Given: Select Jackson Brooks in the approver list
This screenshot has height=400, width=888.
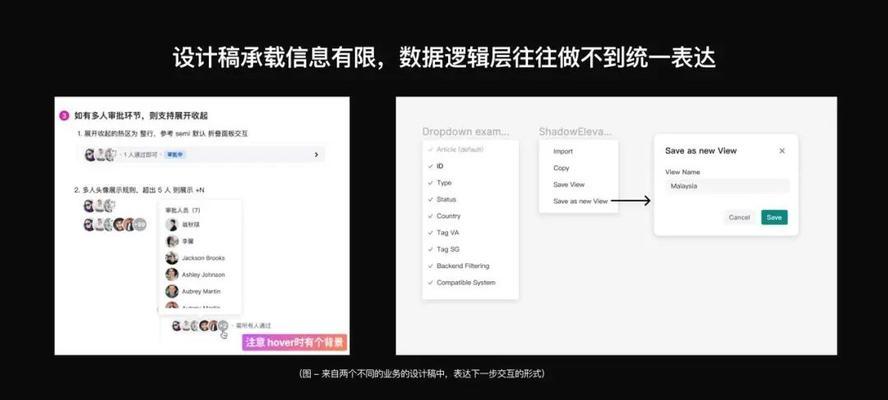Looking at the screenshot, I should click(x=203, y=258).
